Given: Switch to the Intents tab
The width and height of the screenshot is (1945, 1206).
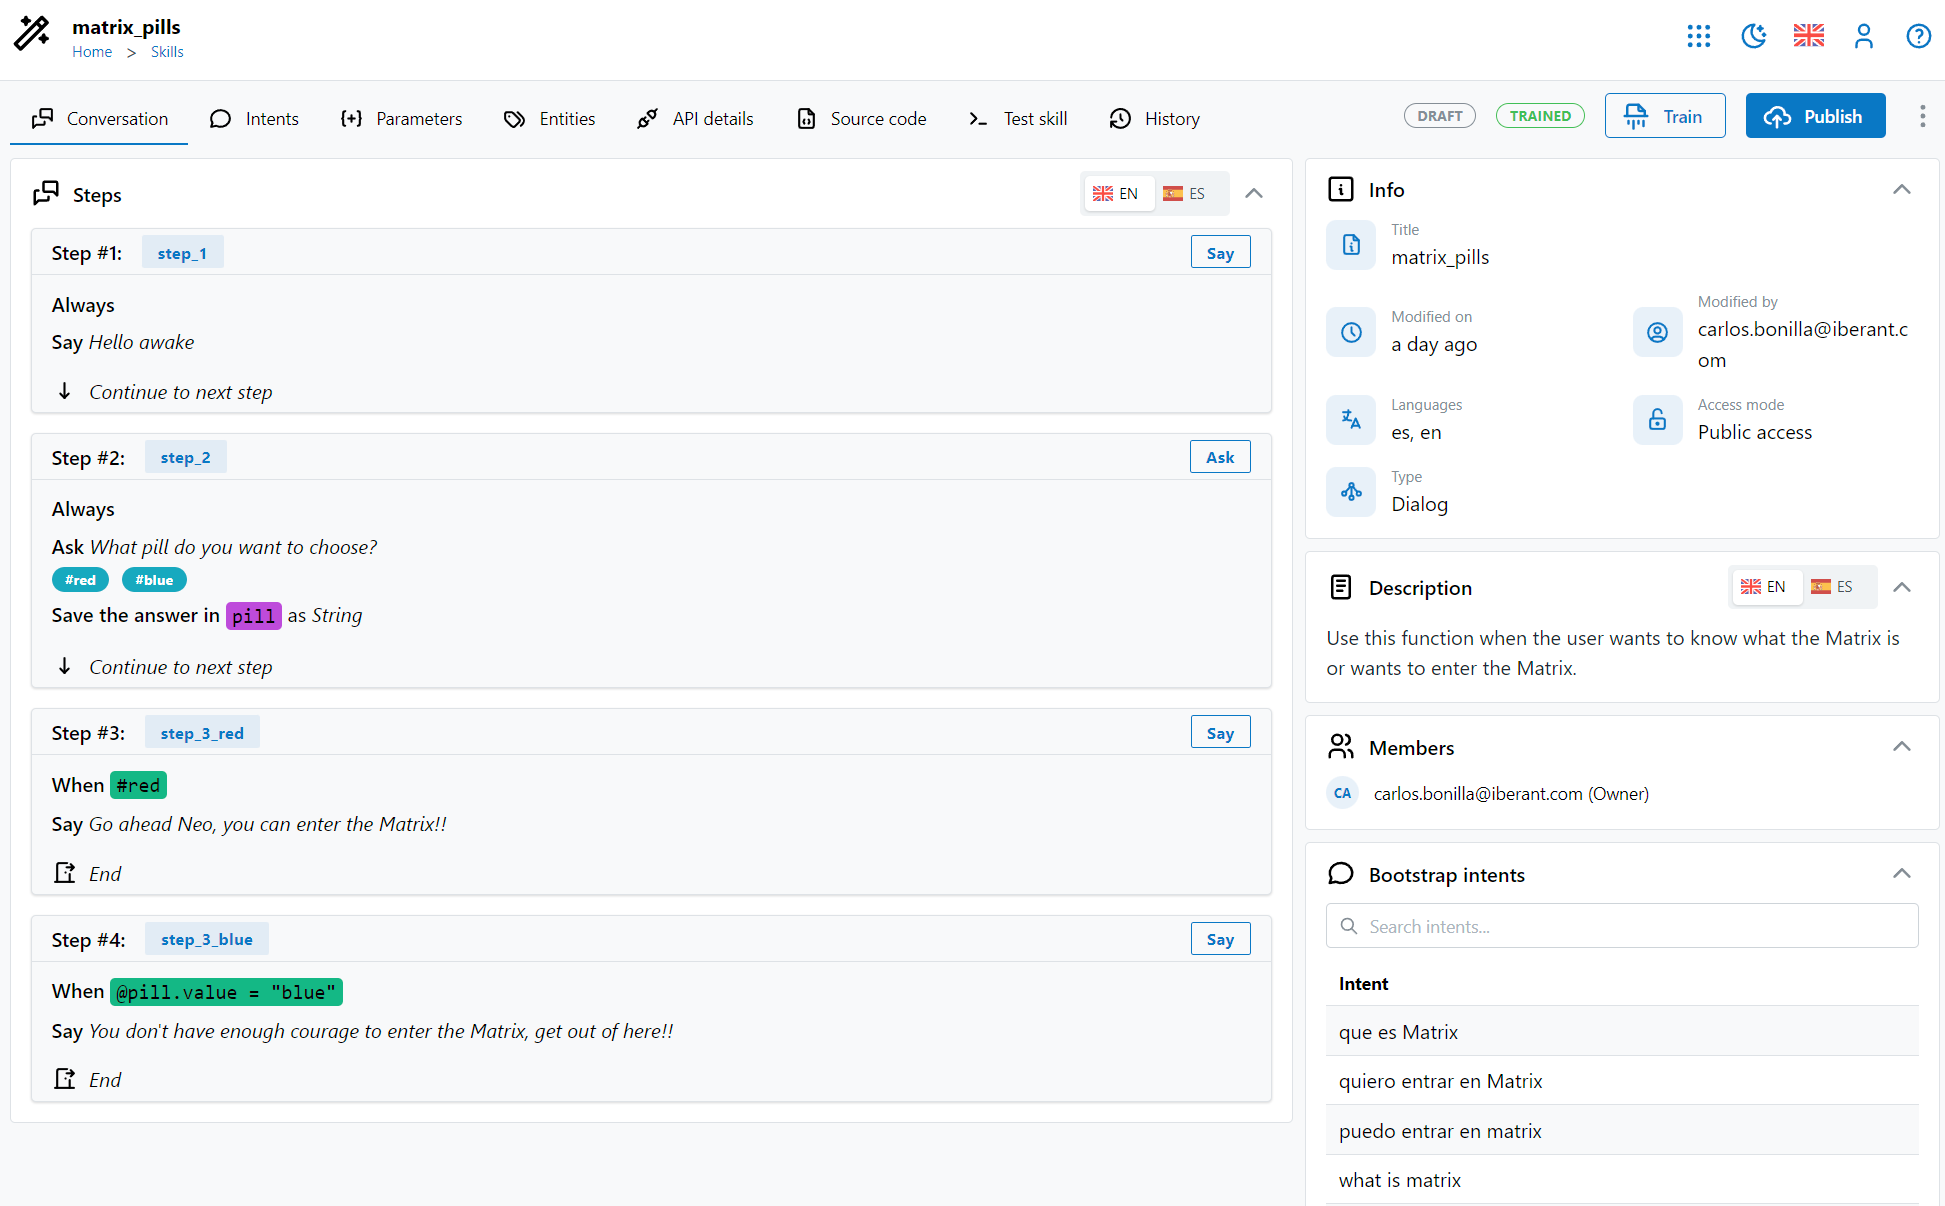Looking at the screenshot, I should (x=254, y=119).
